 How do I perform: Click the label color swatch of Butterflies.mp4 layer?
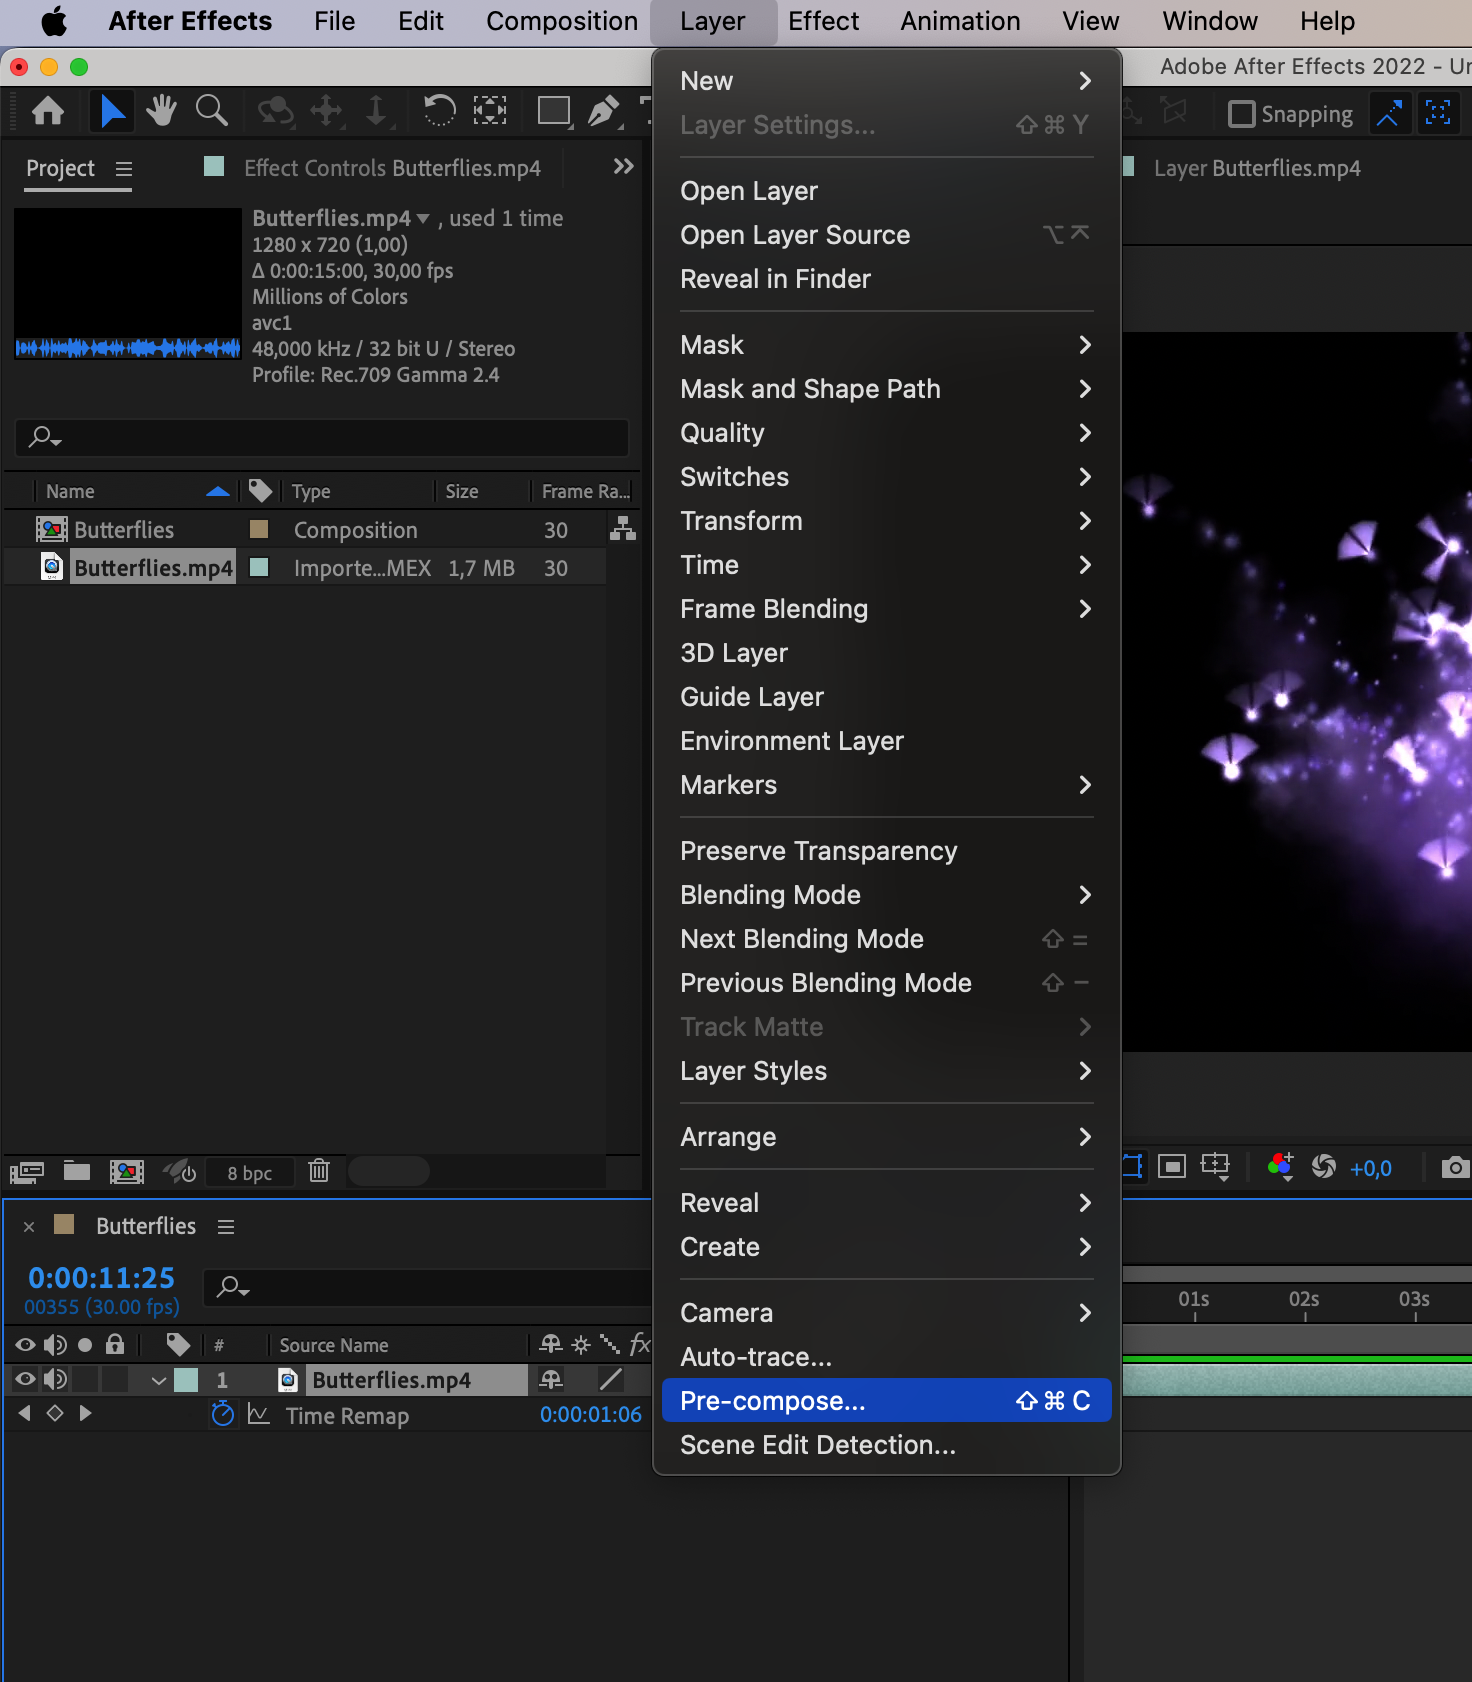tap(186, 1380)
